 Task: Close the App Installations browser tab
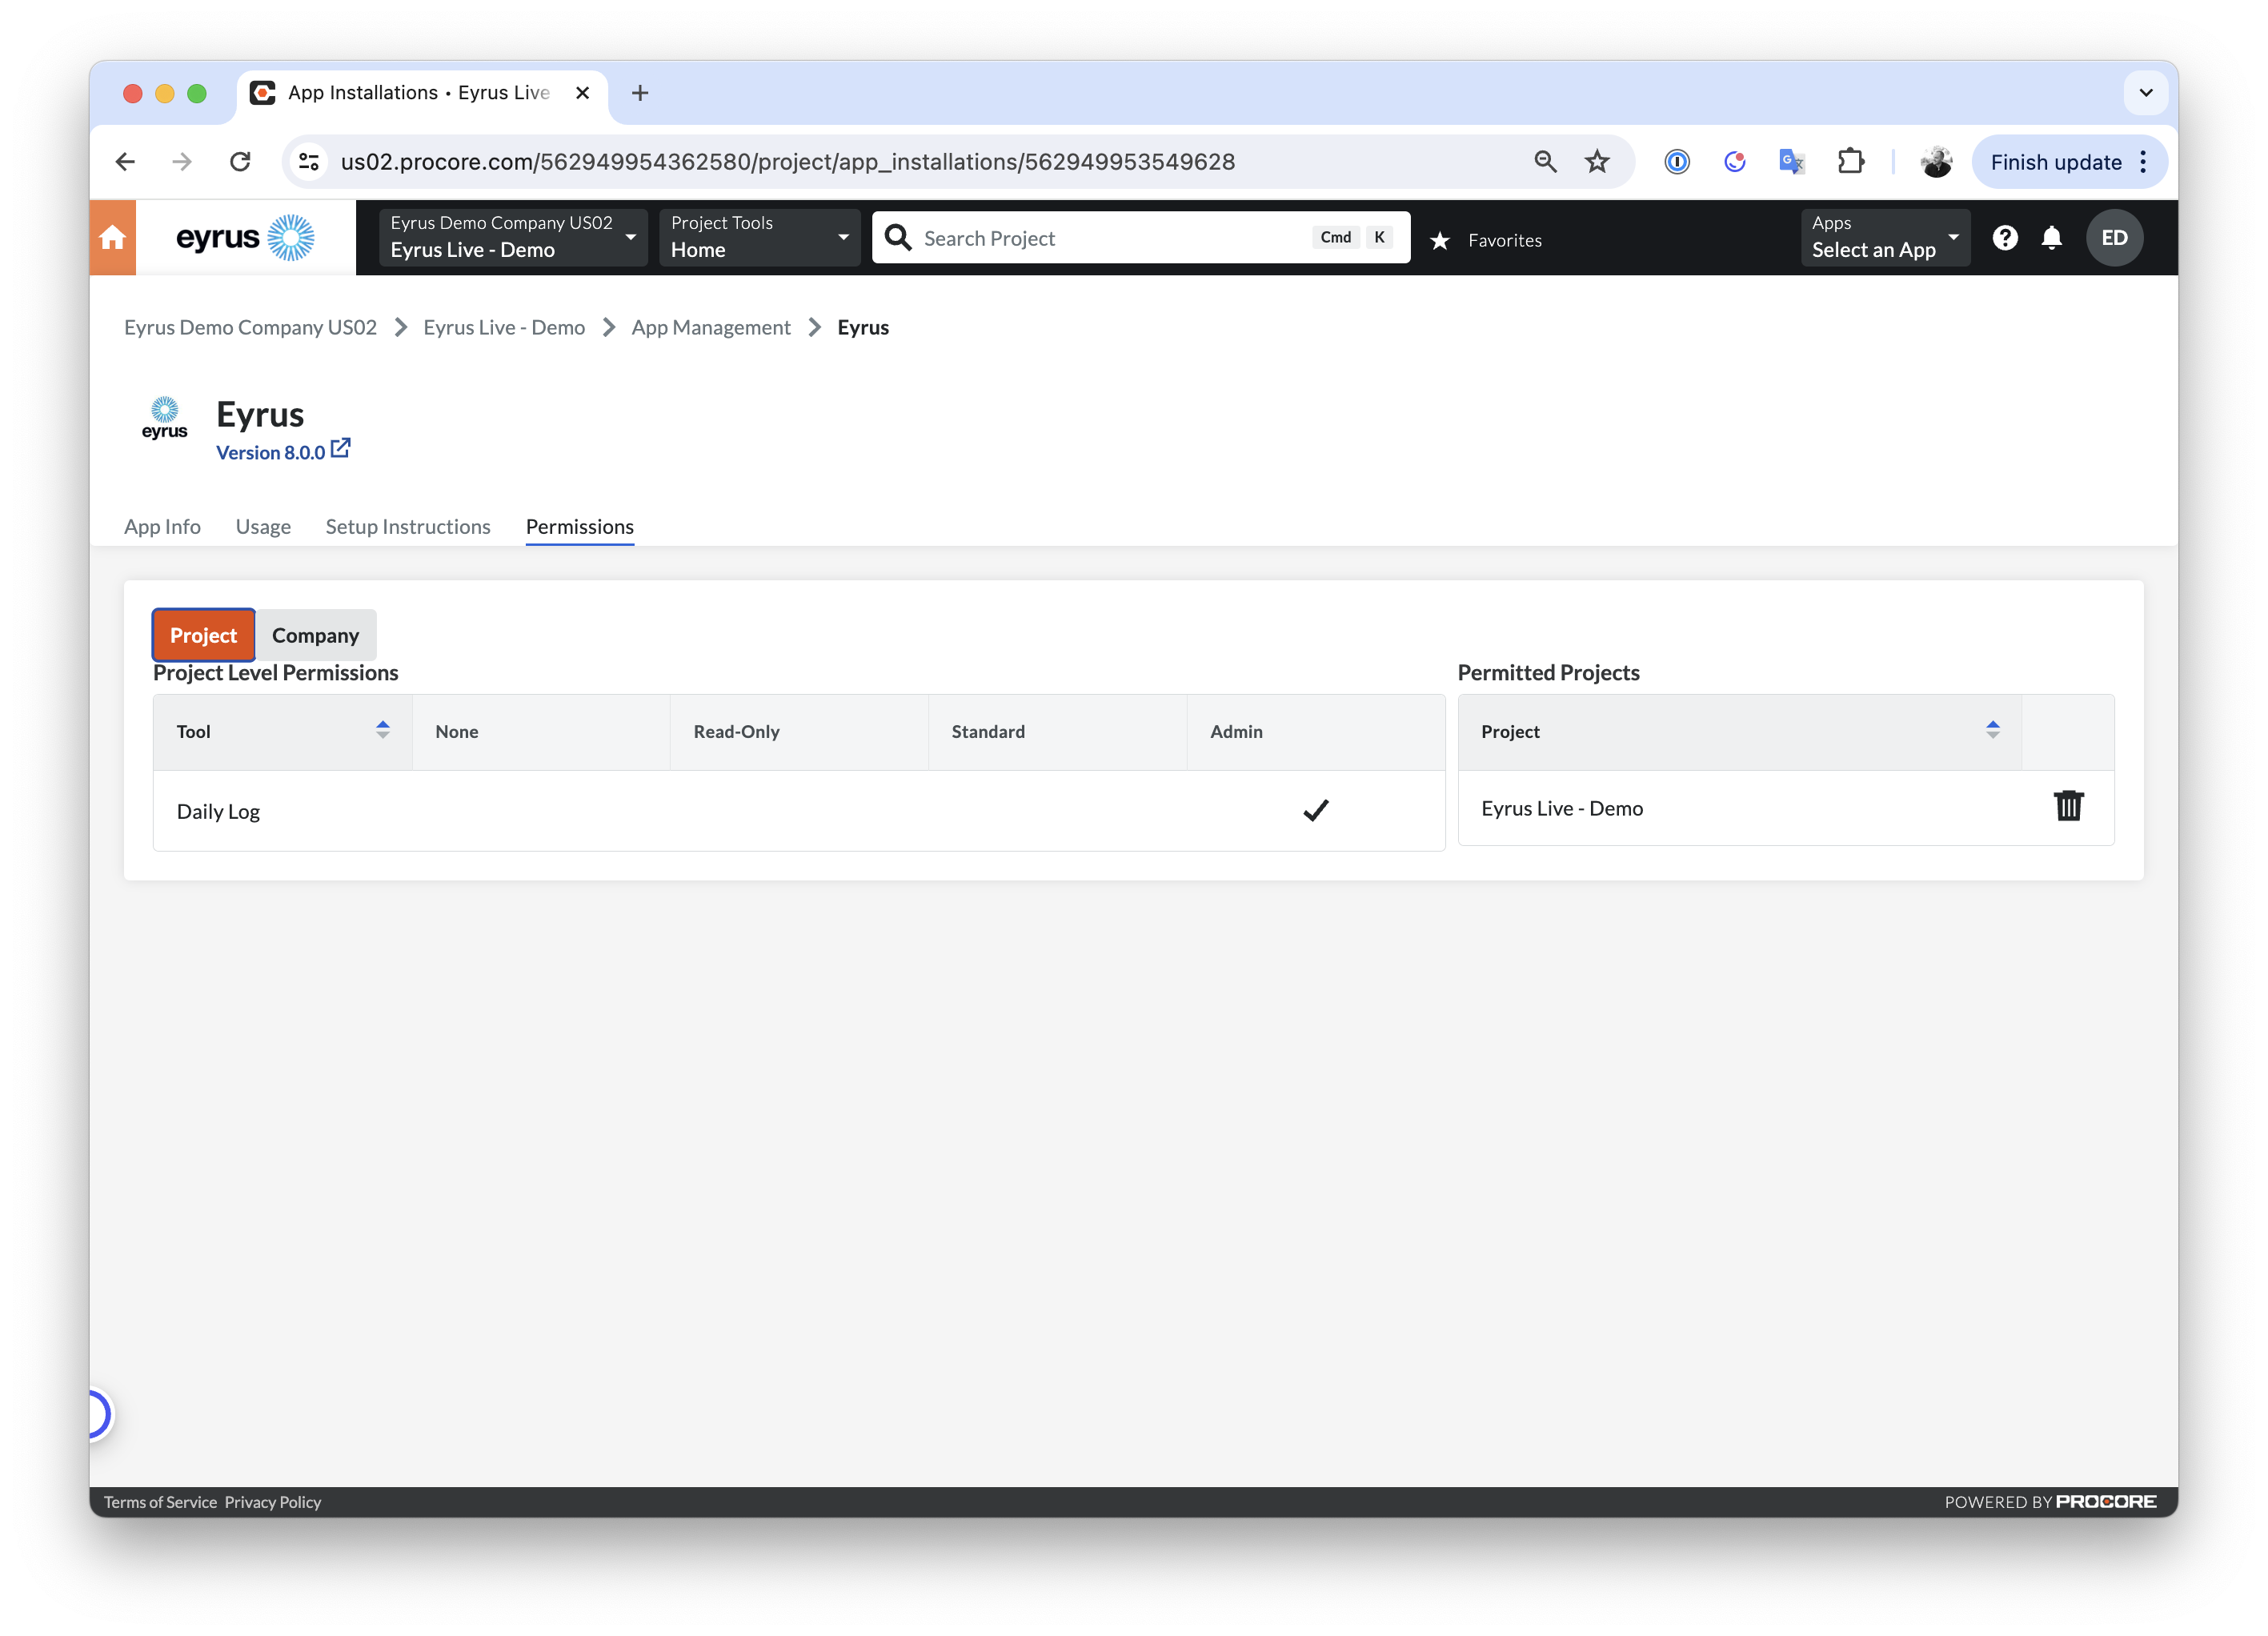[x=582, y=93]
